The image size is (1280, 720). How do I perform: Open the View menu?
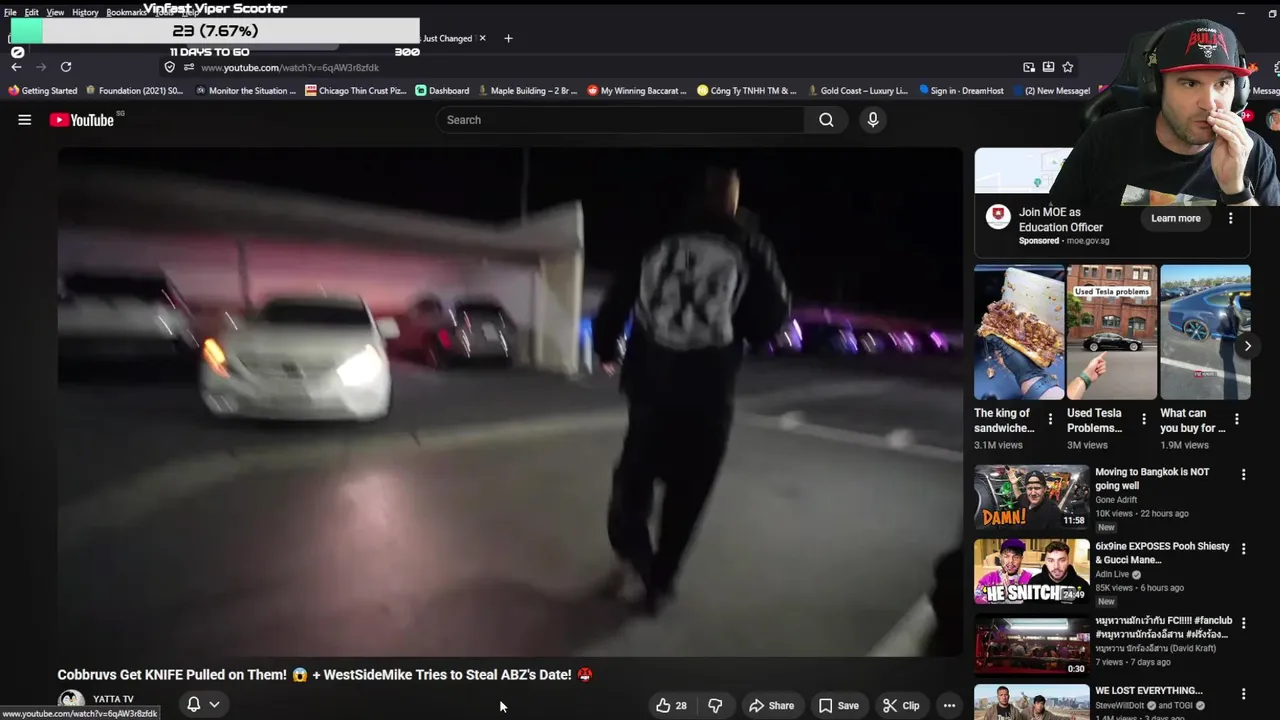pos(55,12)
